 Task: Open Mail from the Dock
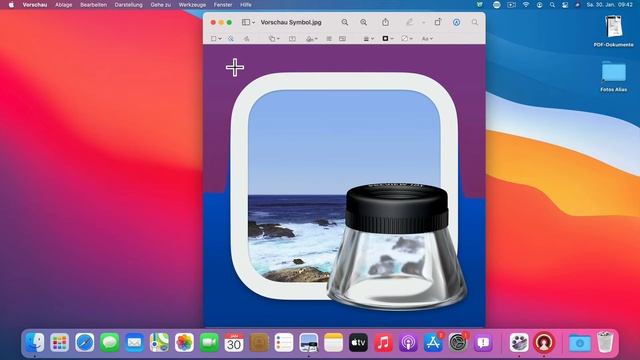pos(134,342)
